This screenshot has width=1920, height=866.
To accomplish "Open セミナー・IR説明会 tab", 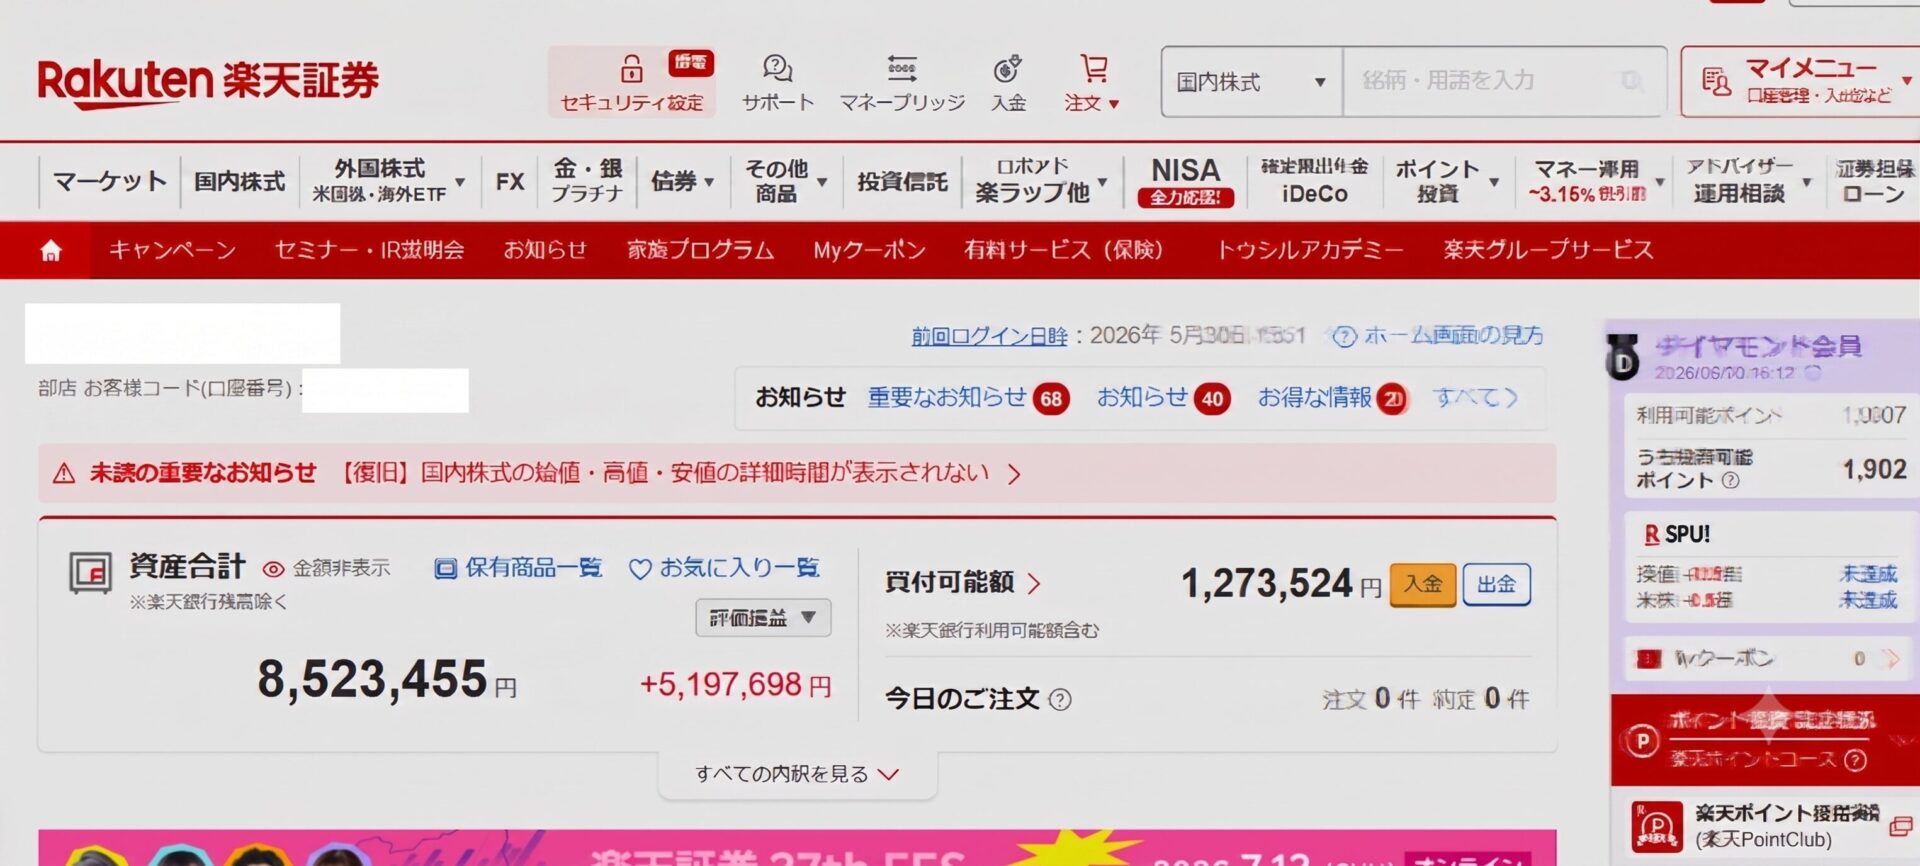I will pos(369,250).
